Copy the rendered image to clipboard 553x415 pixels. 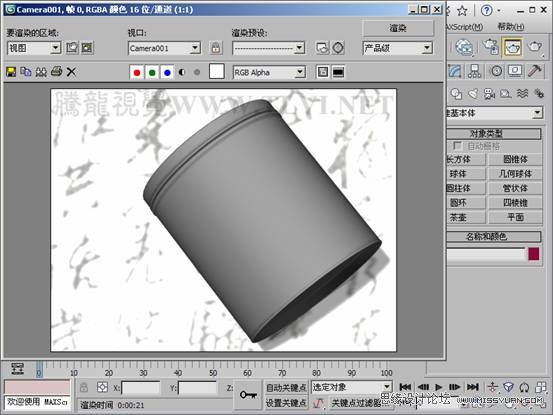[26, 72]
